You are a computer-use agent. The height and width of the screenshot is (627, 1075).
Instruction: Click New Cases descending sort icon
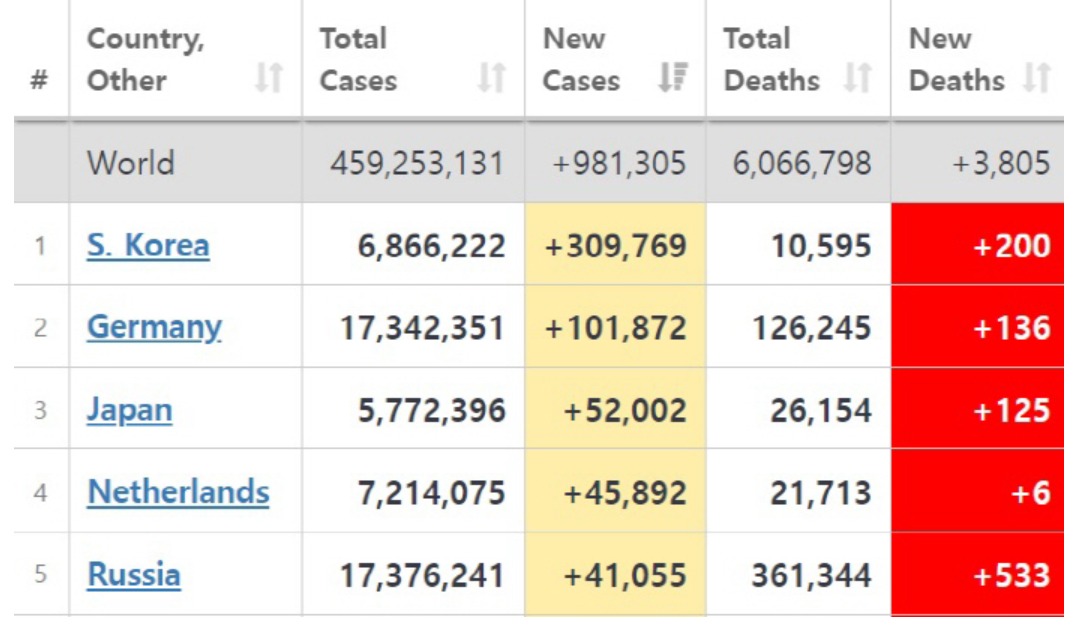click(x=673, y=77)
